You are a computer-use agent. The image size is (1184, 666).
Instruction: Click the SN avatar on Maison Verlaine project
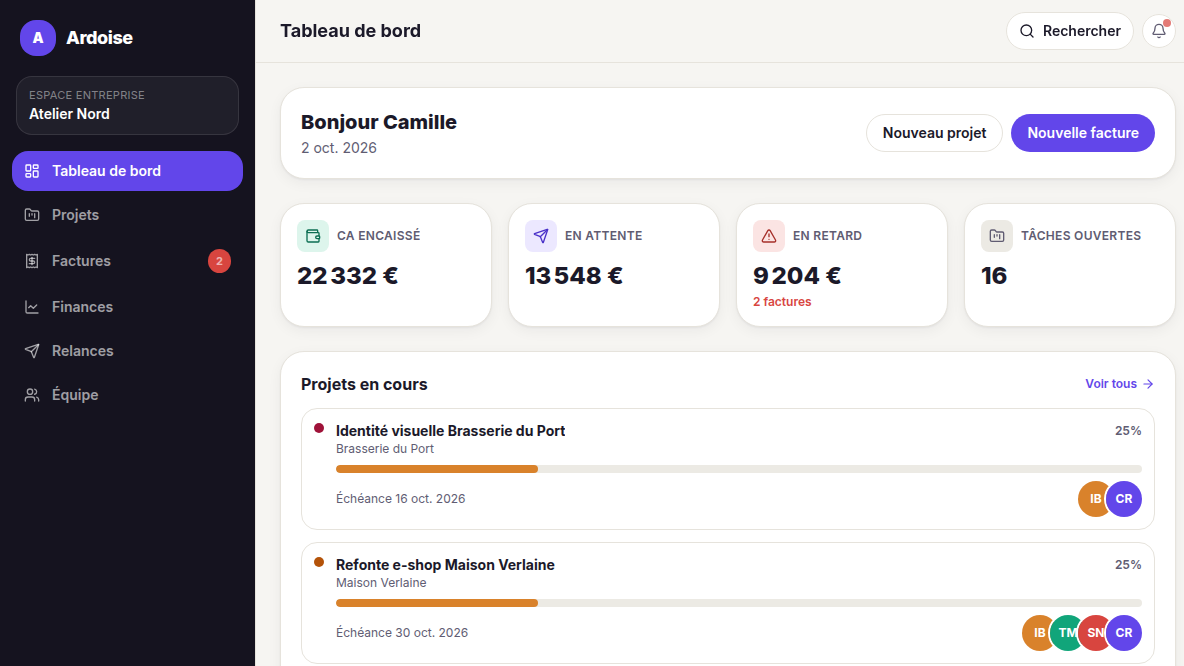(1093, 633)
